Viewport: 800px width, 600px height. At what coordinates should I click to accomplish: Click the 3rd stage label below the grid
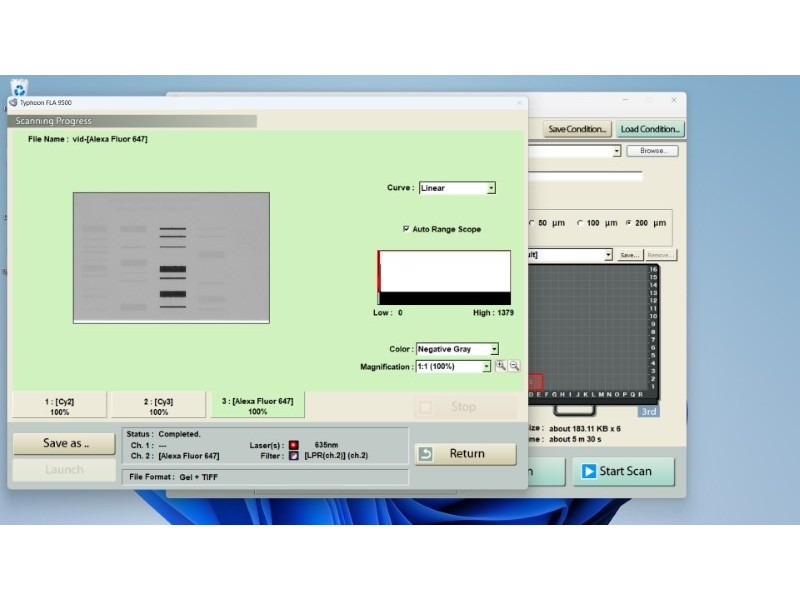point(648,411)
